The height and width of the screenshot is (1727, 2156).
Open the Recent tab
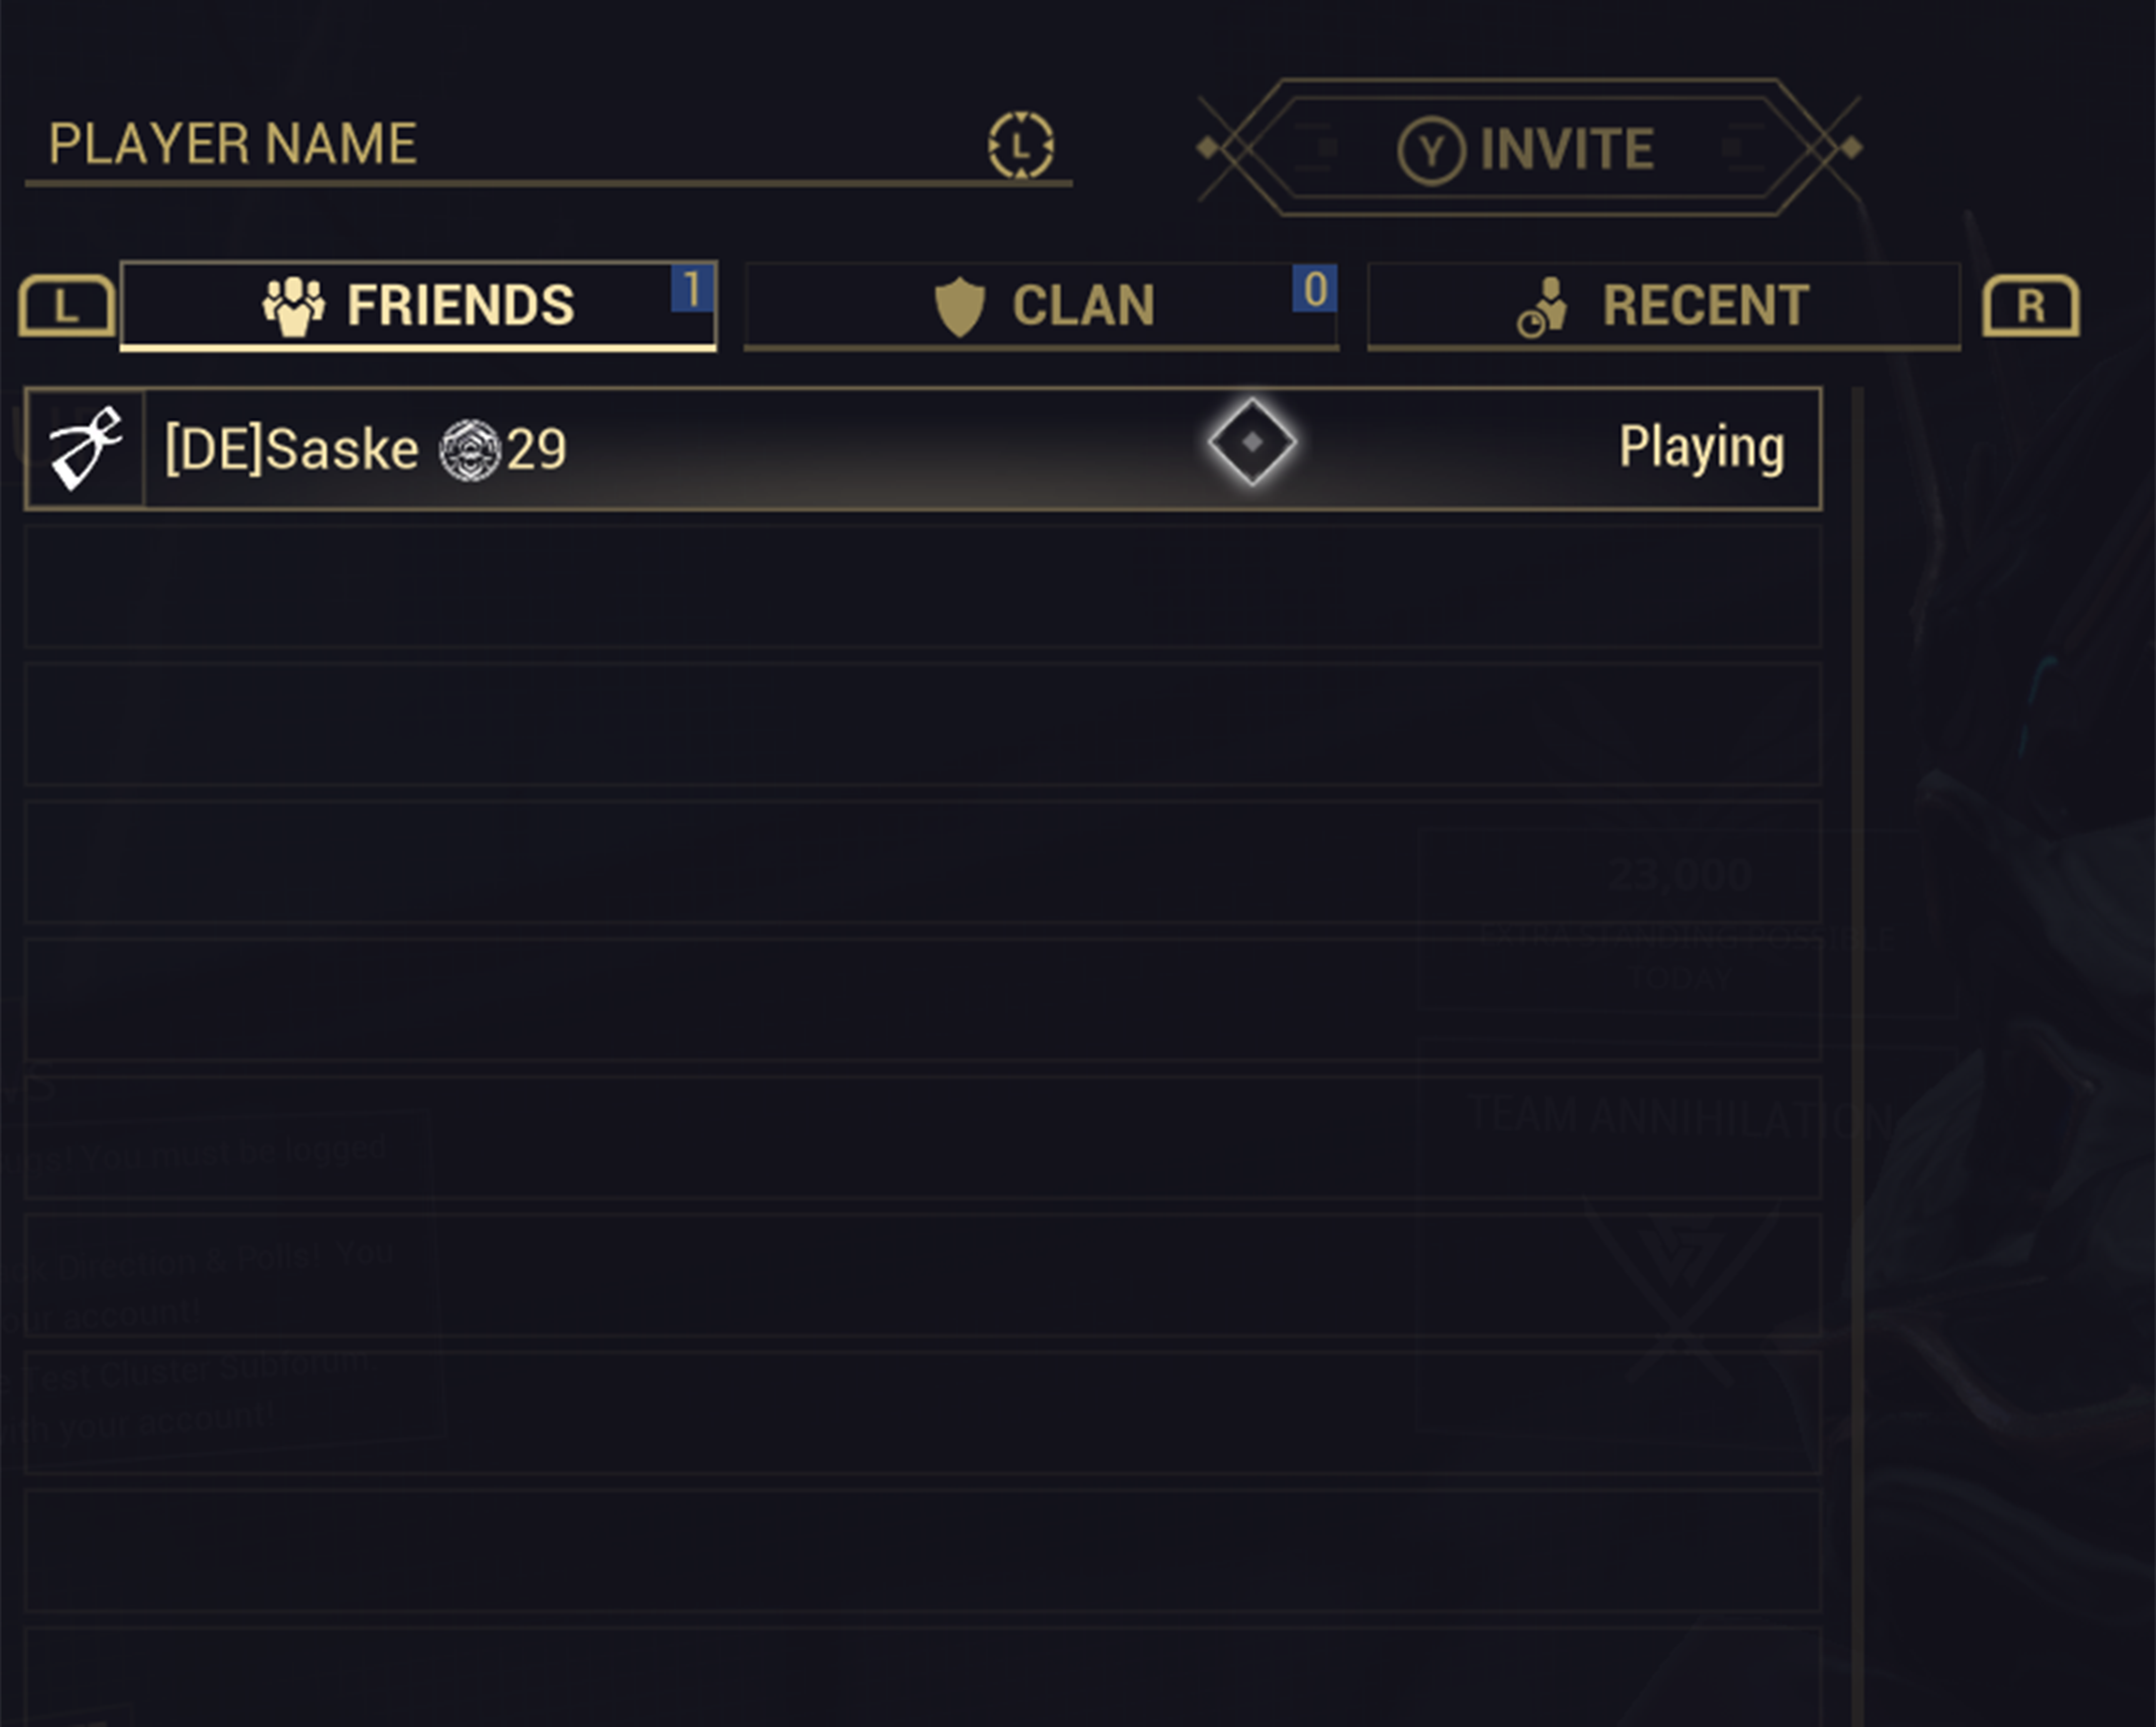1663,306
